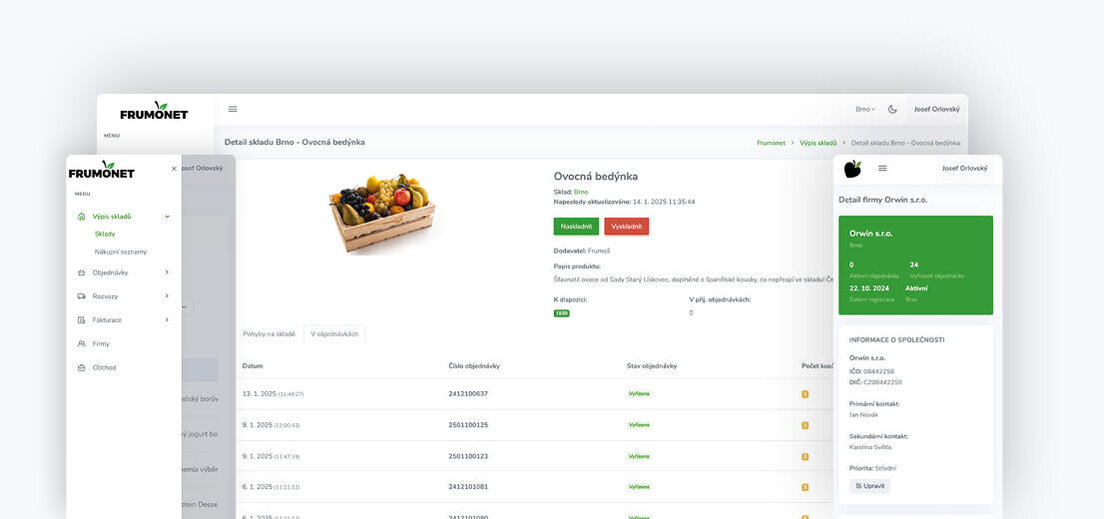
Task: Click the invoice icon beside Fakturace
Action: (x=81, y=320)
